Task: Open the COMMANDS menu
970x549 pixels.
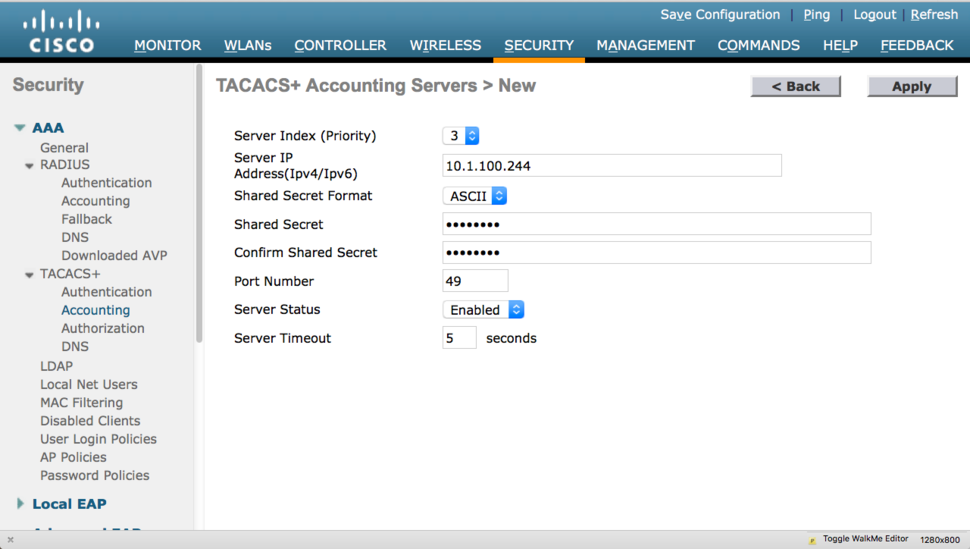Action: (x=758, y=45)
